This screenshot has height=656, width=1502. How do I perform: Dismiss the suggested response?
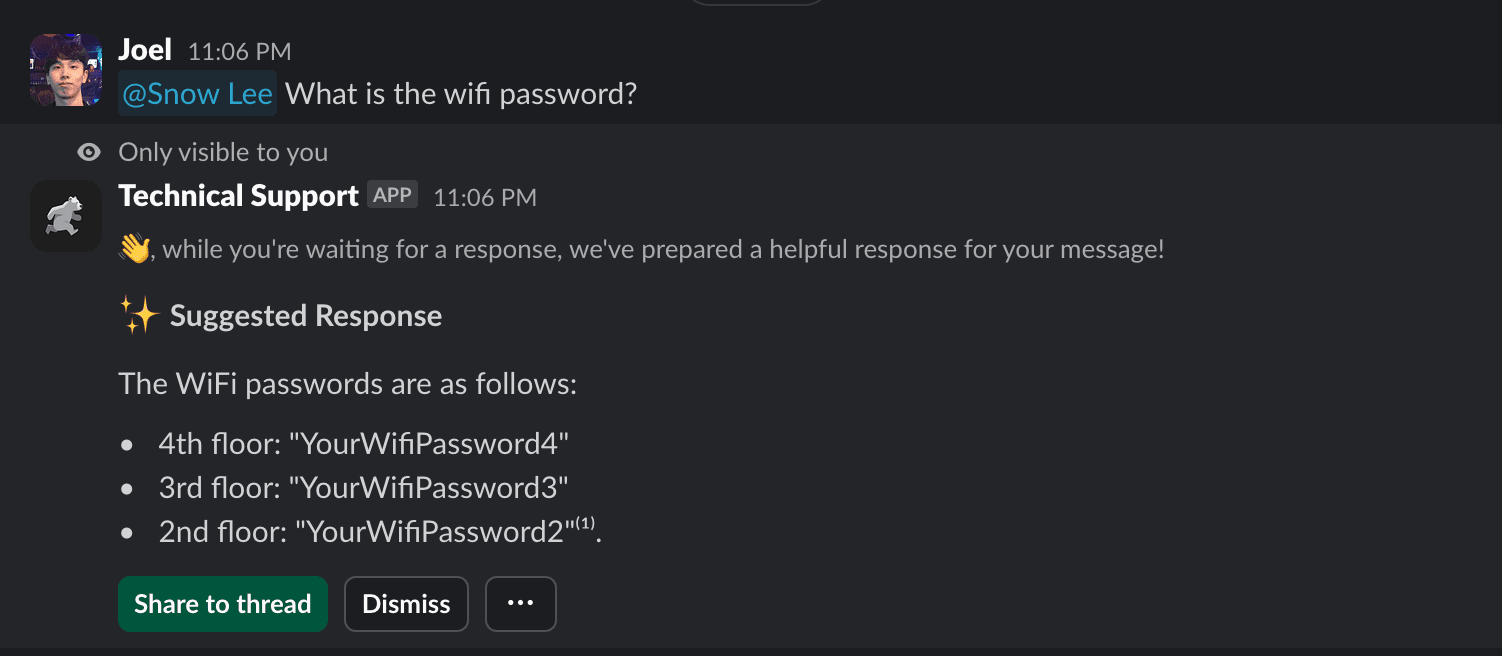click(406, 603)
